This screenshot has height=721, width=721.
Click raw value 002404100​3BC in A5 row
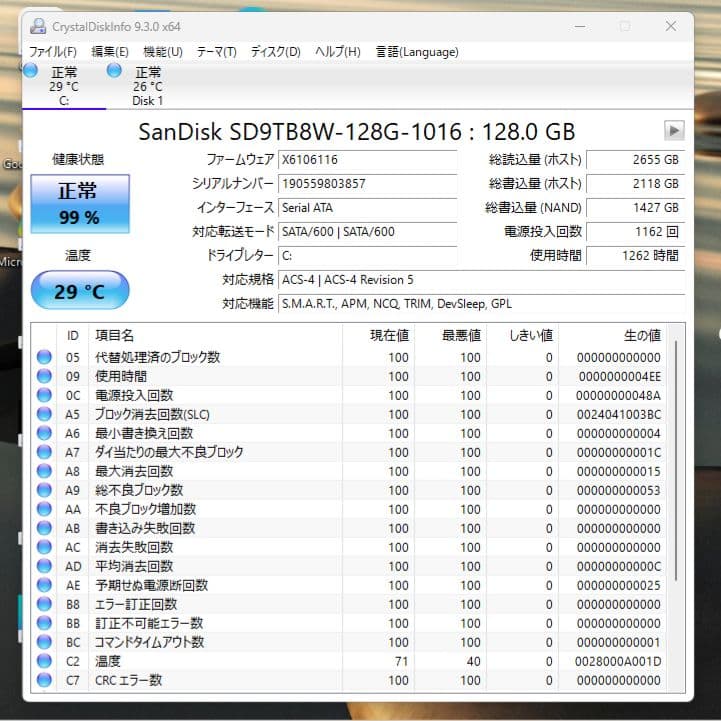619,414
